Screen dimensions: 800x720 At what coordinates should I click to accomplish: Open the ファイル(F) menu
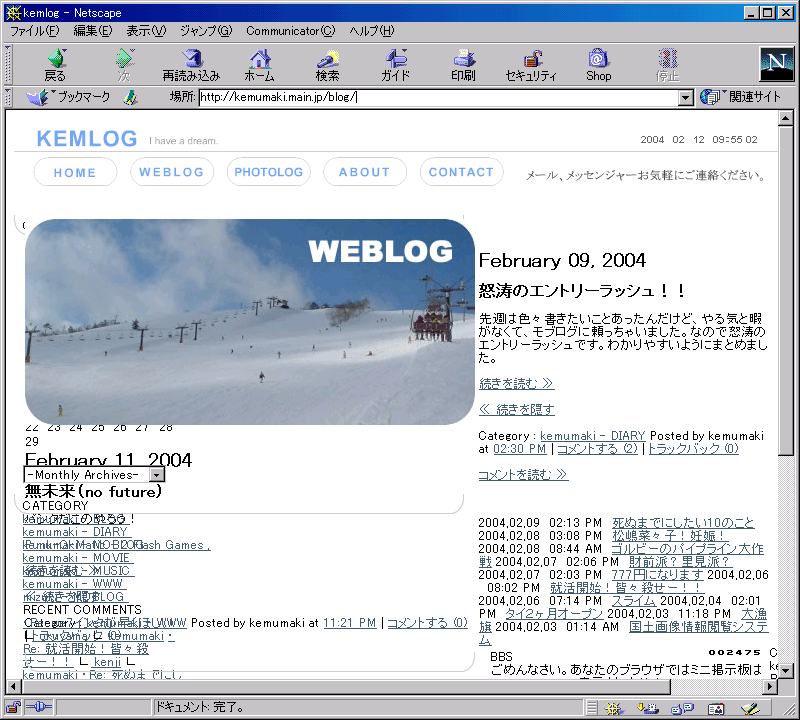click(35, 31)
